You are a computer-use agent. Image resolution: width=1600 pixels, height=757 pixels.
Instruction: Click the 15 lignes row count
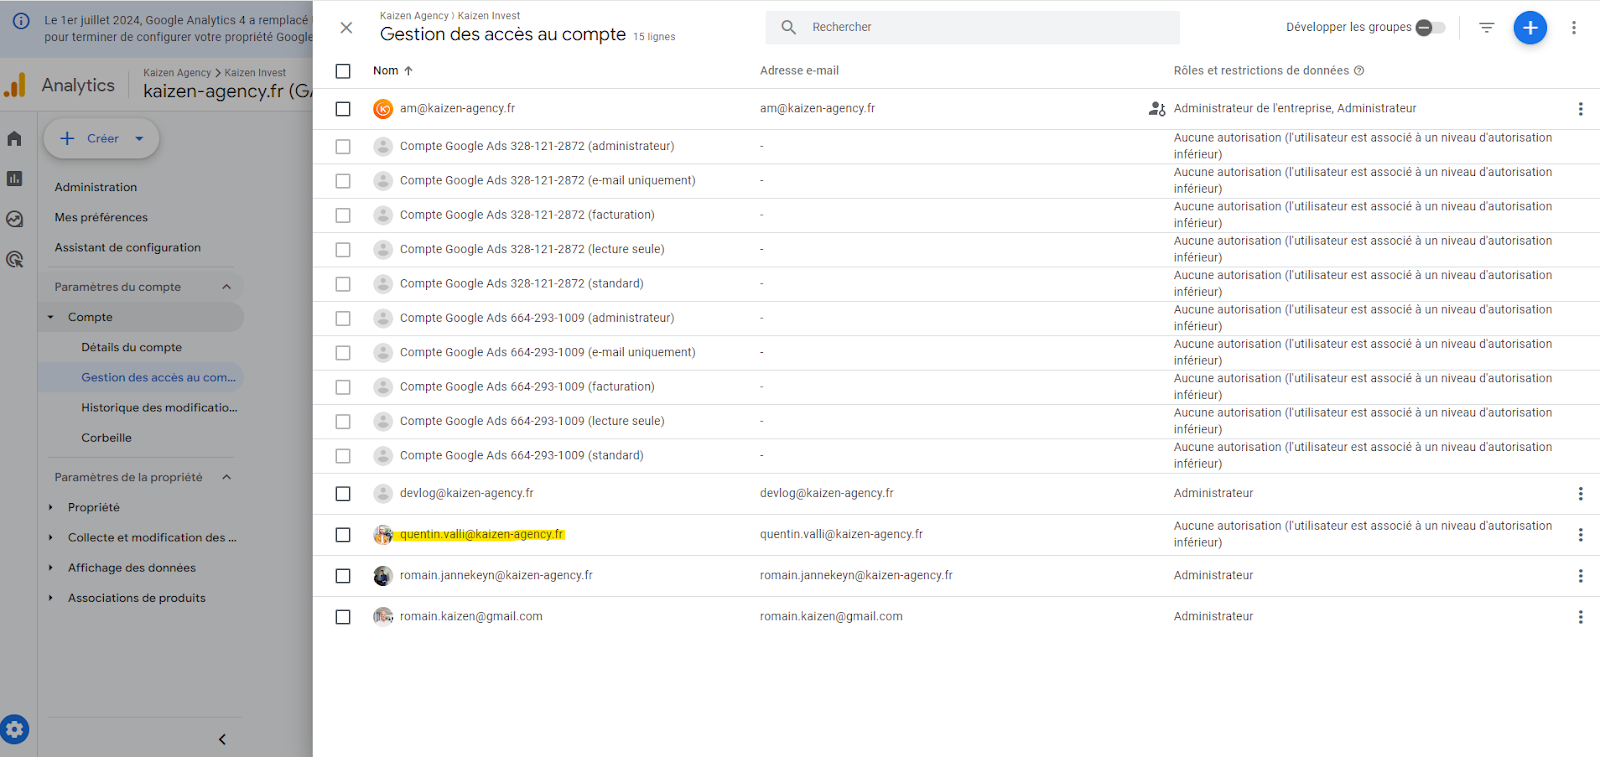click(x=654, y=37)
